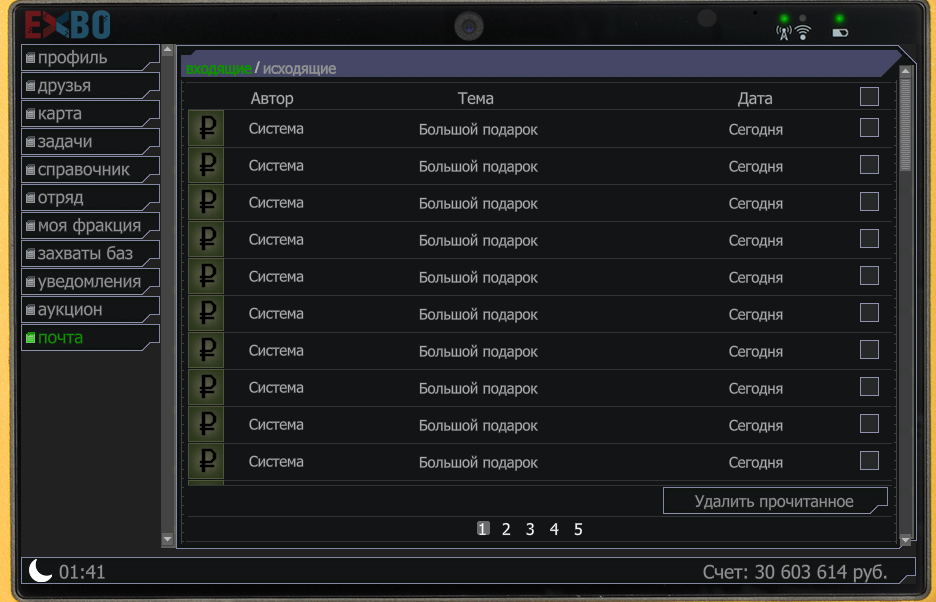
Task: Click the Тема column header
Action: click(x=476, y=98)
